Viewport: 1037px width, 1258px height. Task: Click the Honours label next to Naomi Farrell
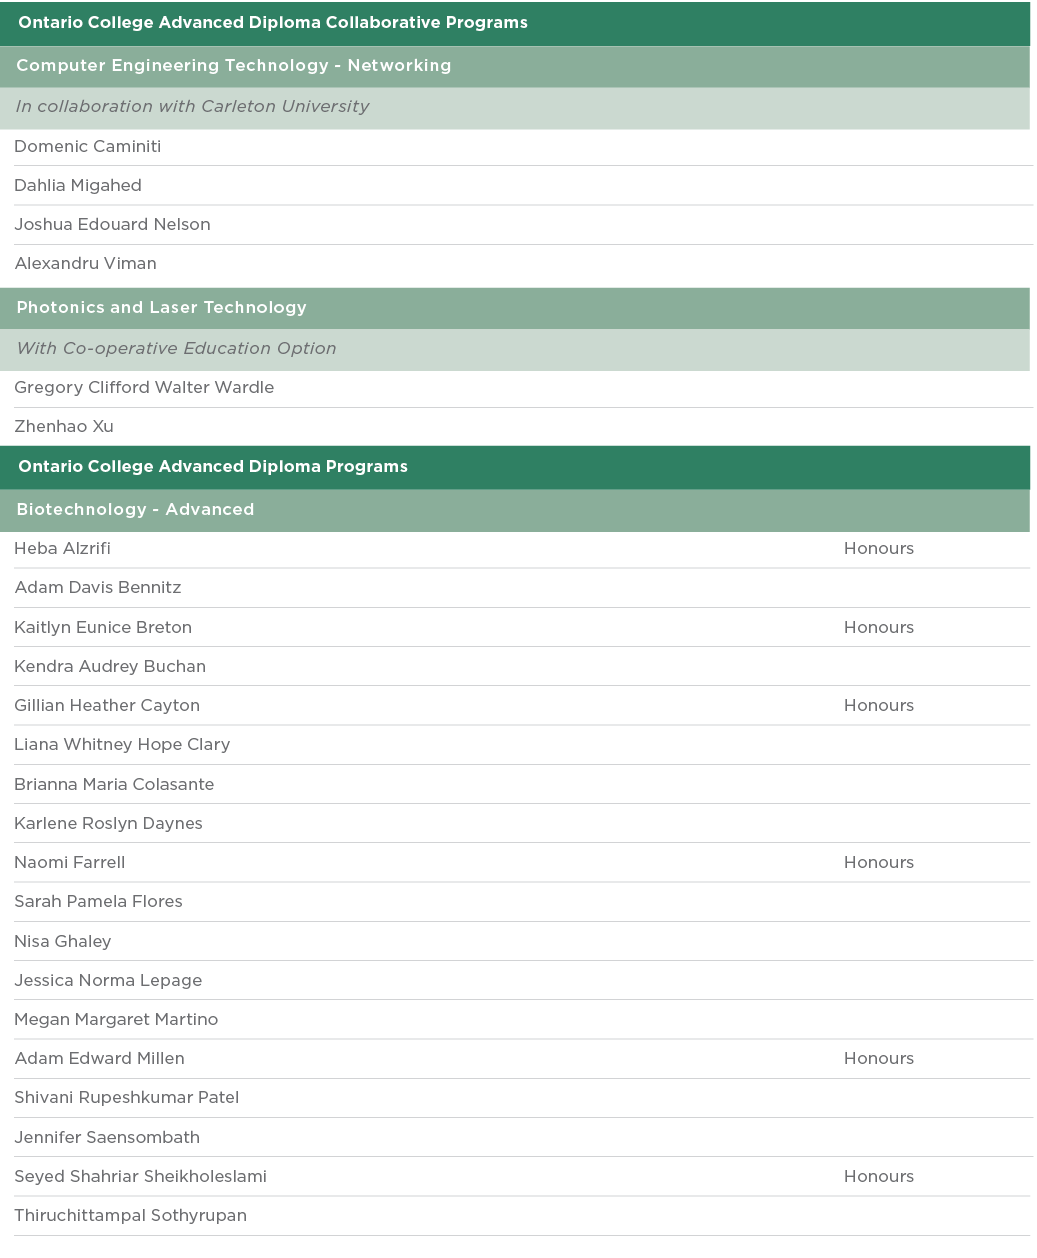pos(878,863)
